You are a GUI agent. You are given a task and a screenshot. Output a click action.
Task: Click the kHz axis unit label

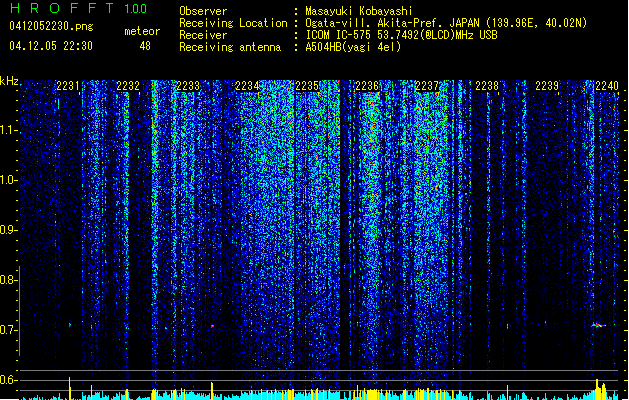click(x=9, y=81)
